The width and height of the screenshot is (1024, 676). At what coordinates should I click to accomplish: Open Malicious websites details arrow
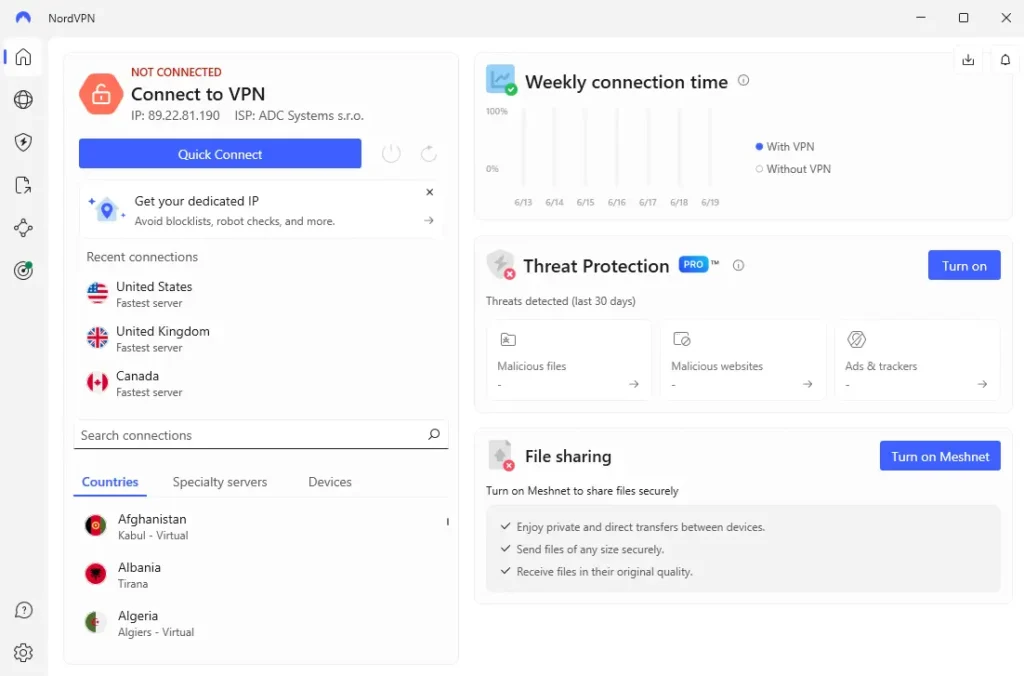click(808, 384)
